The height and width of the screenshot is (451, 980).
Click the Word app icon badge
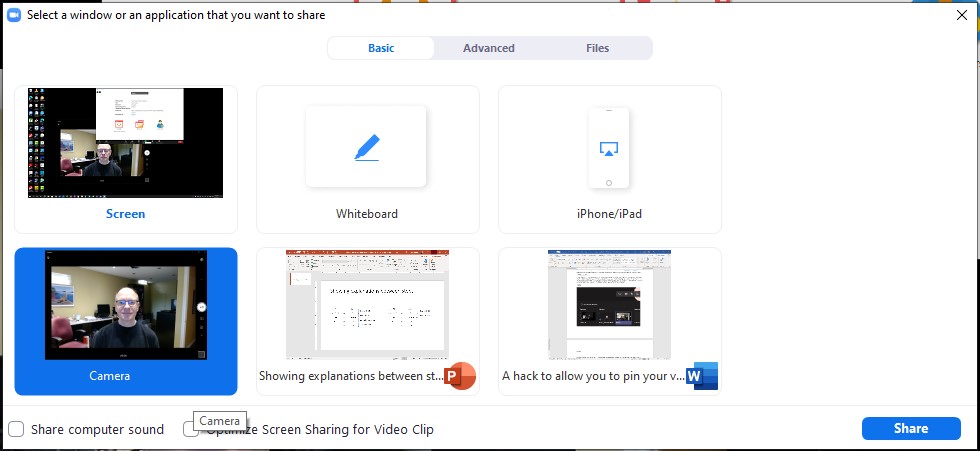pos(702,376)
